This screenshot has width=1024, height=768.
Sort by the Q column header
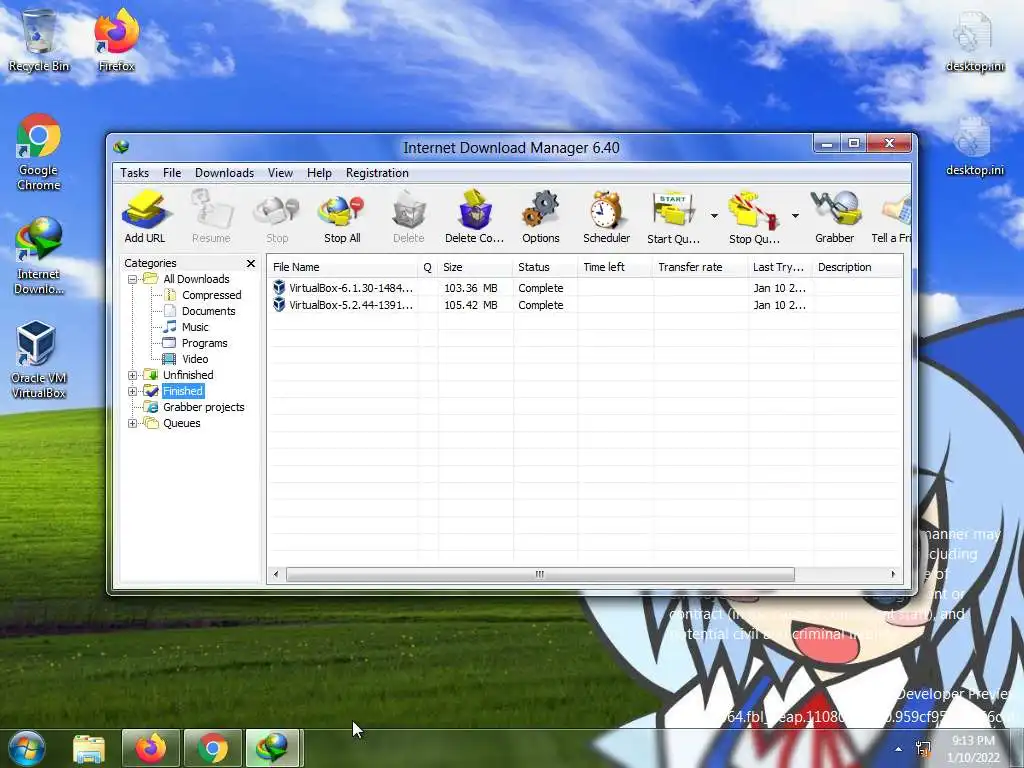point(428,267)
